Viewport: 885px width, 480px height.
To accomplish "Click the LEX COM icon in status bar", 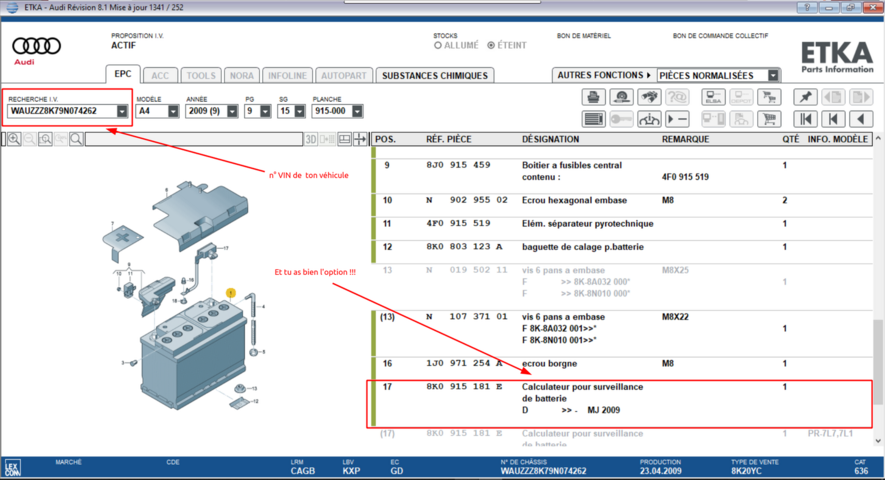I will [13, 468].
